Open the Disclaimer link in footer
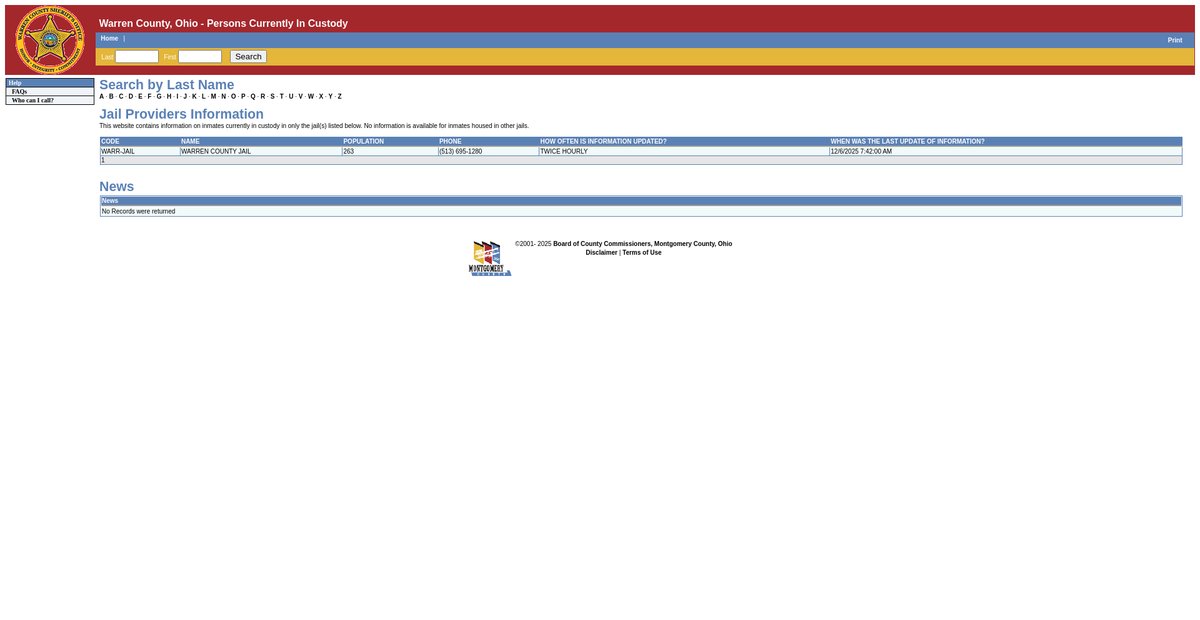 coord(601,253)
